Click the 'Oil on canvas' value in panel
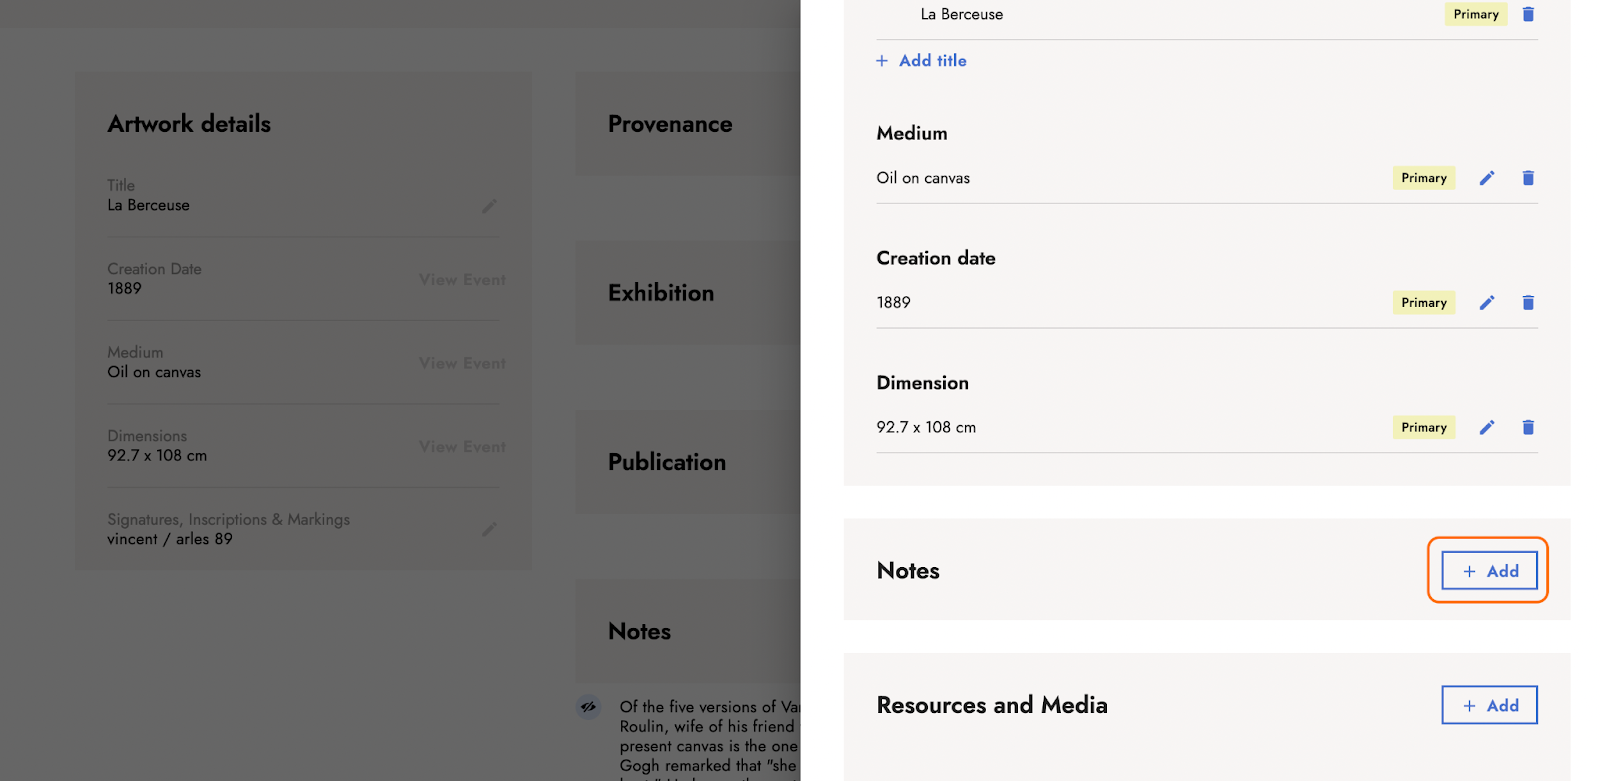The width and height of the screenshot is (1600, 781). point(923,178)
